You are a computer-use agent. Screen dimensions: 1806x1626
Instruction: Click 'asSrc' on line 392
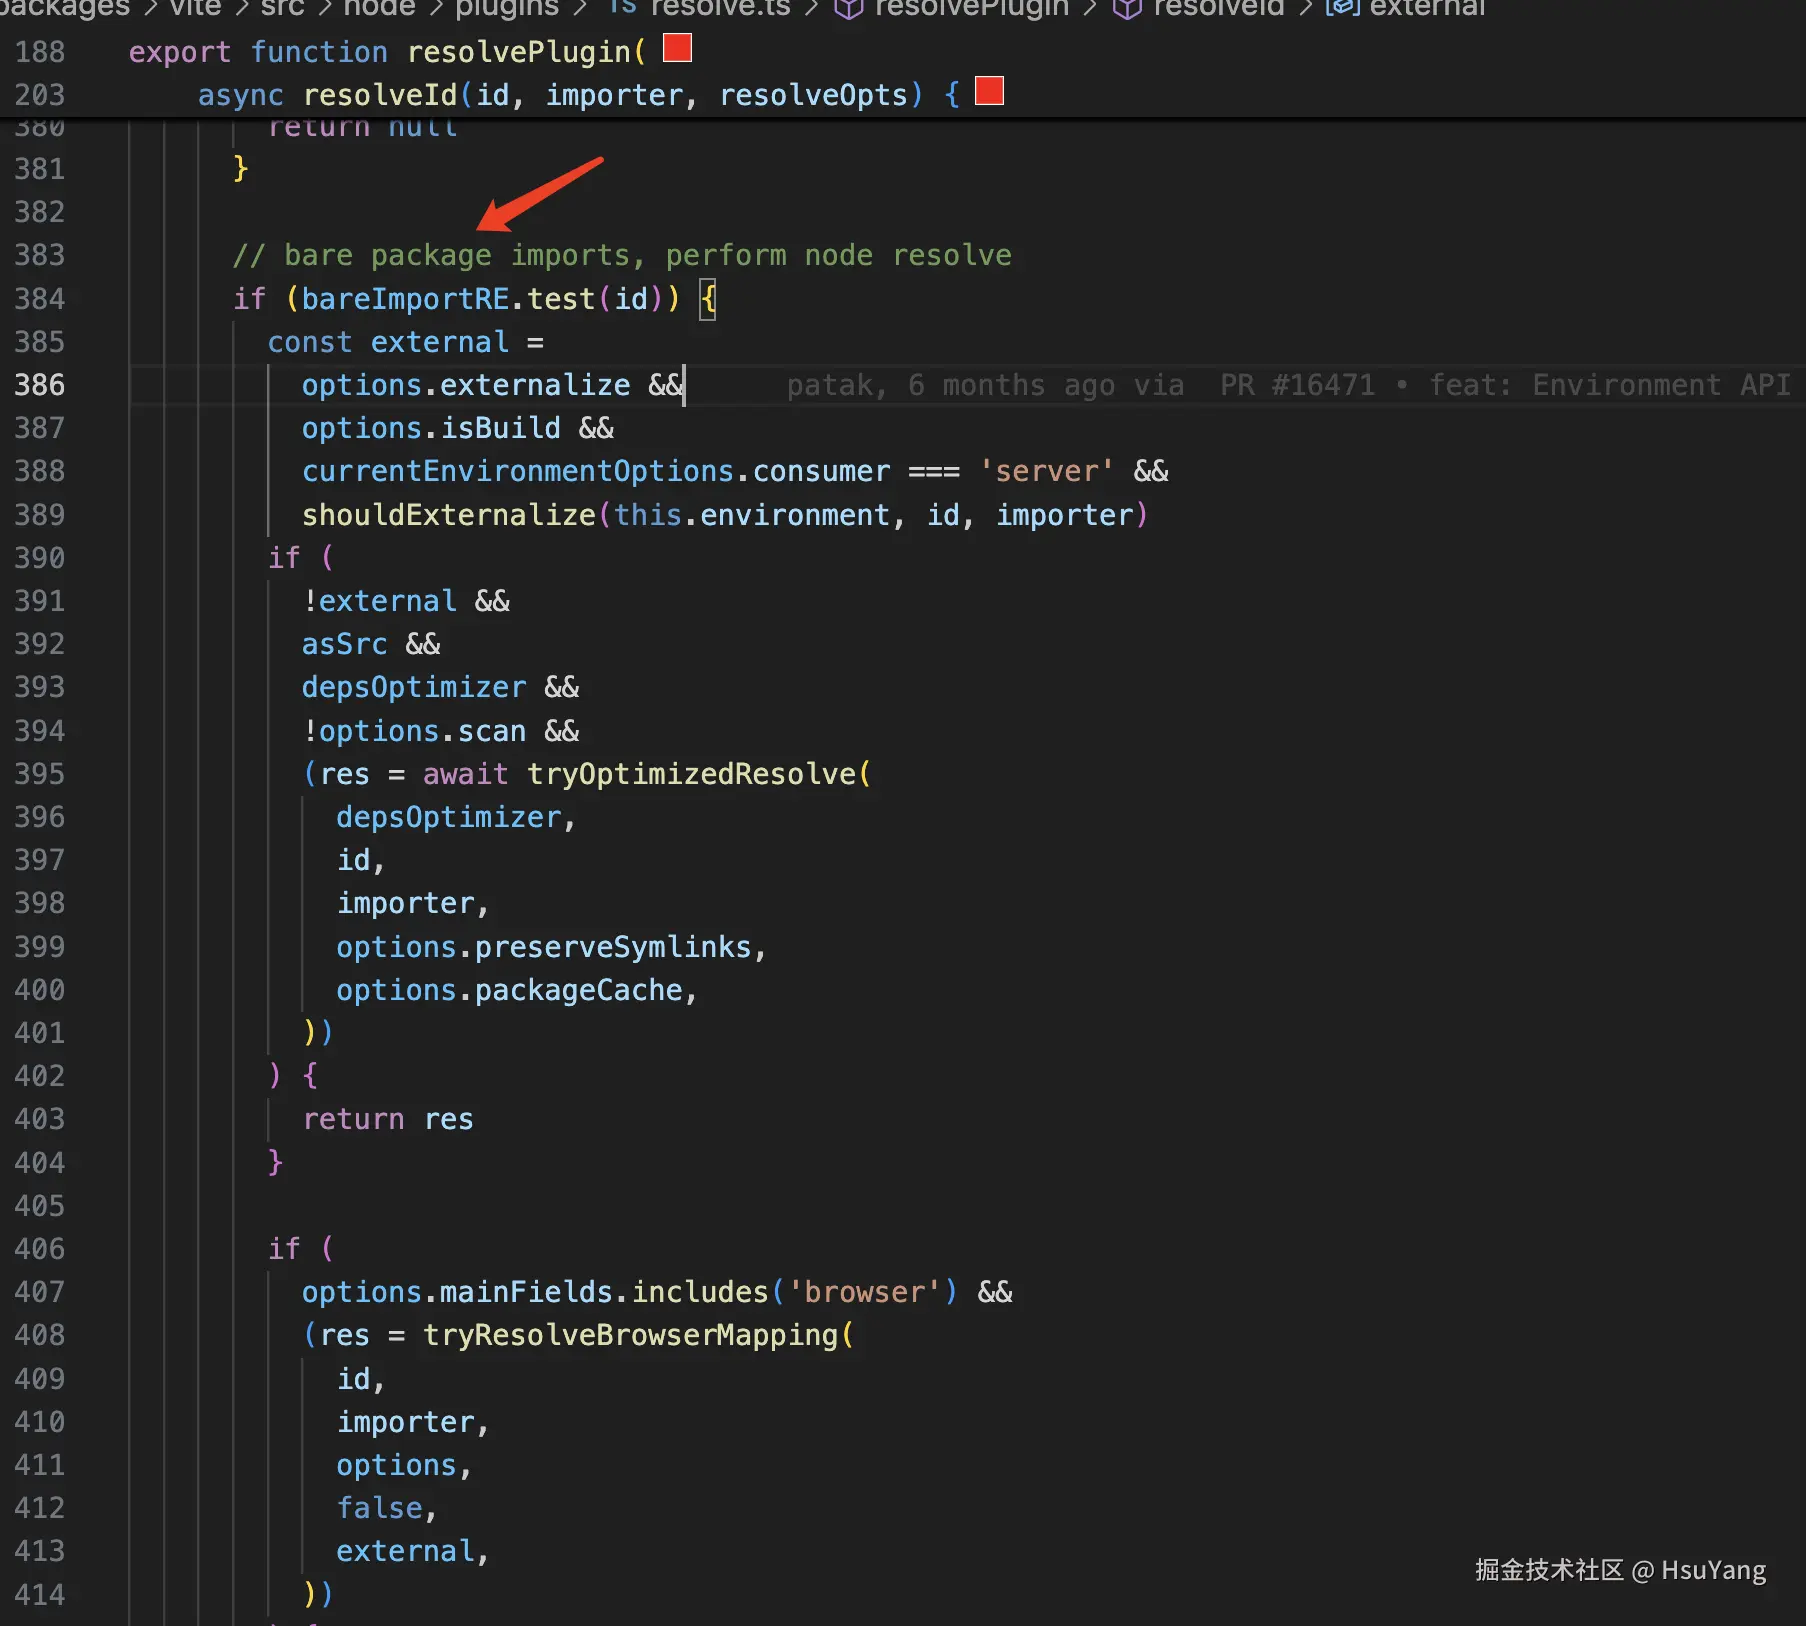344,644
